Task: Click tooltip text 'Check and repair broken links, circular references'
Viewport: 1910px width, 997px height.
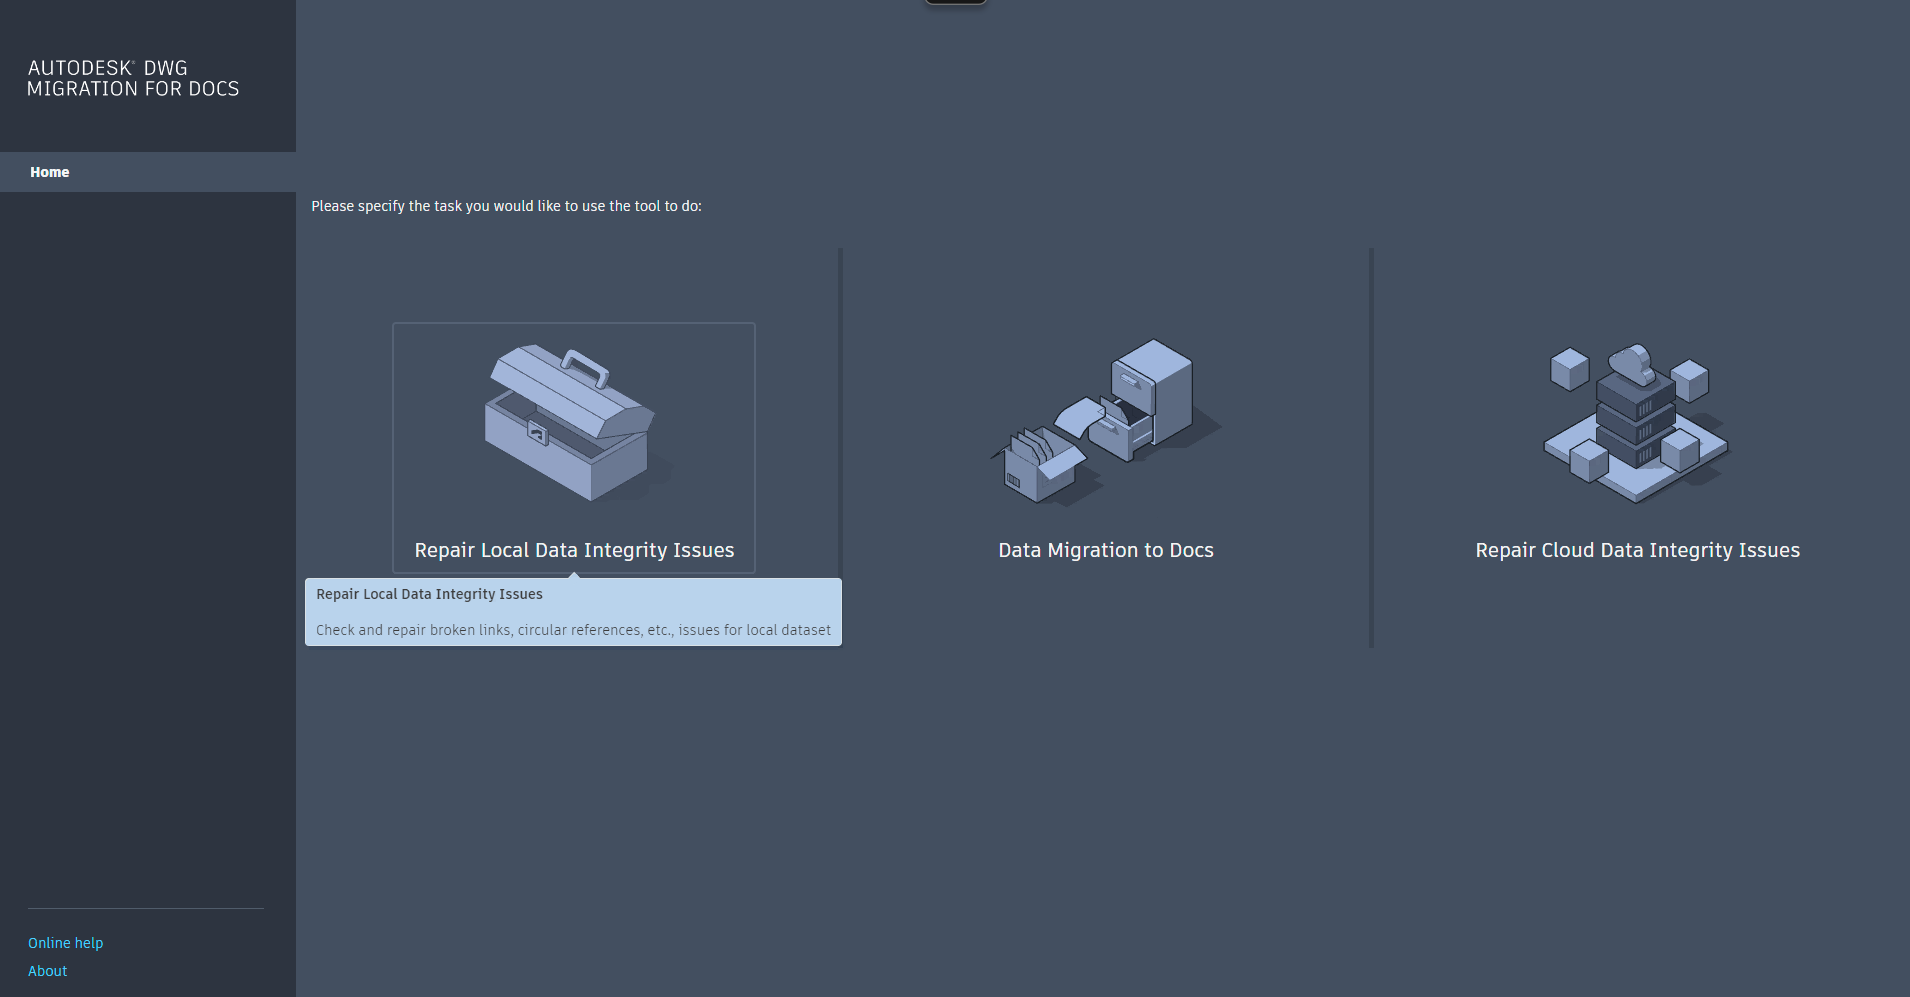Action: pyautogui.click(x=479, y=630)
